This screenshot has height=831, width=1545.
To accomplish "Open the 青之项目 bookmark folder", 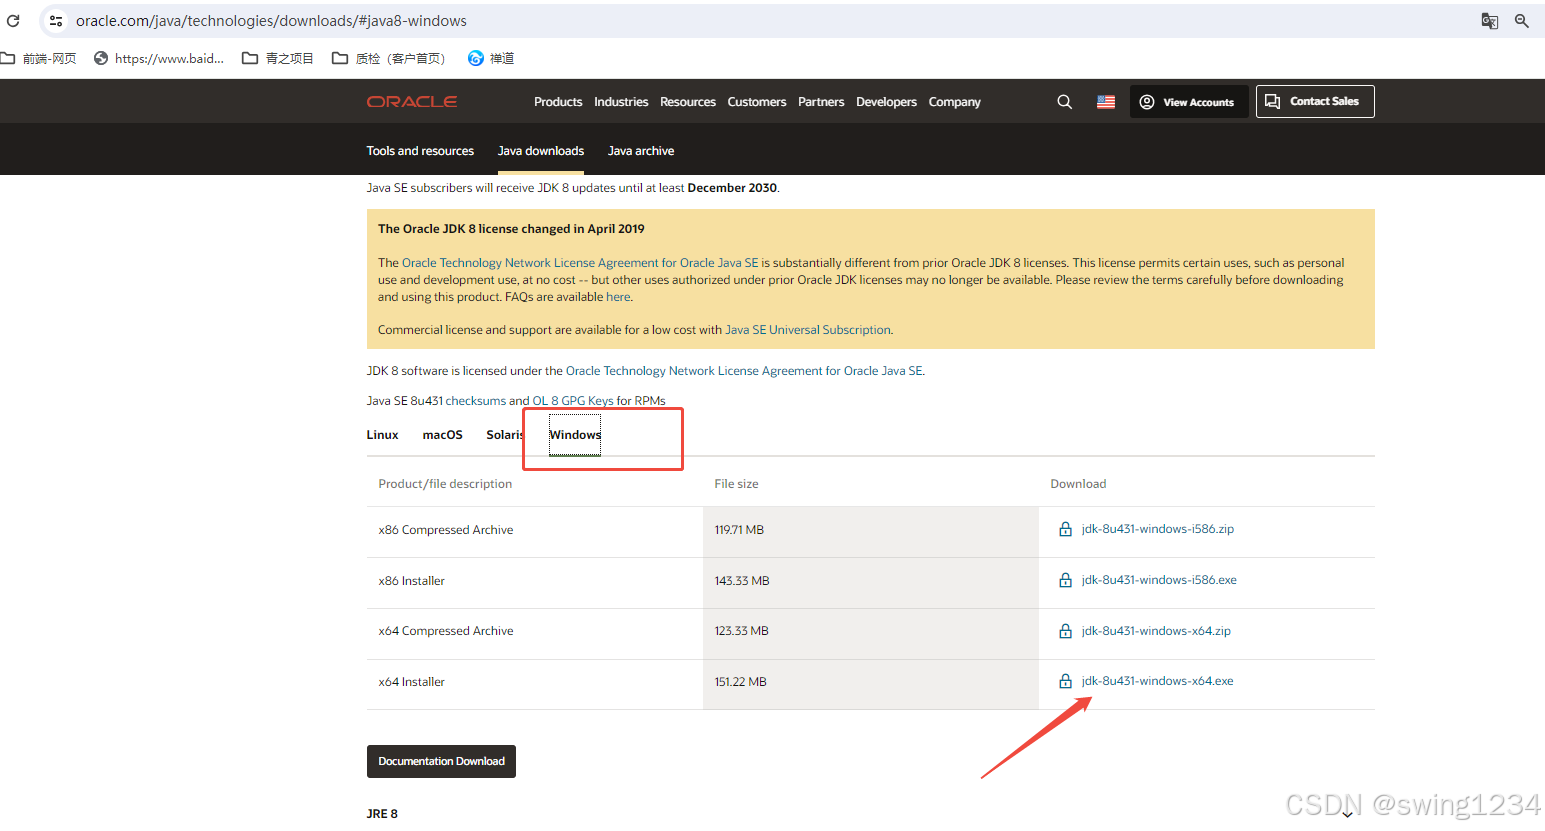I will tap(278, 58).
